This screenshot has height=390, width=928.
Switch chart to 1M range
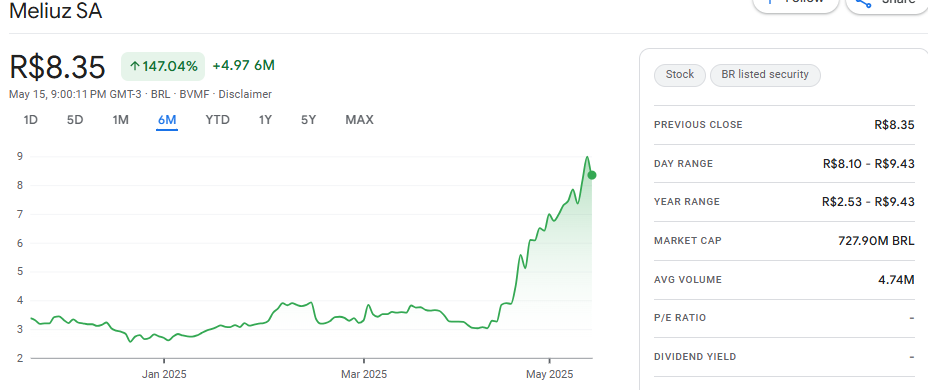pyautogui.click(x=121, y=120)
